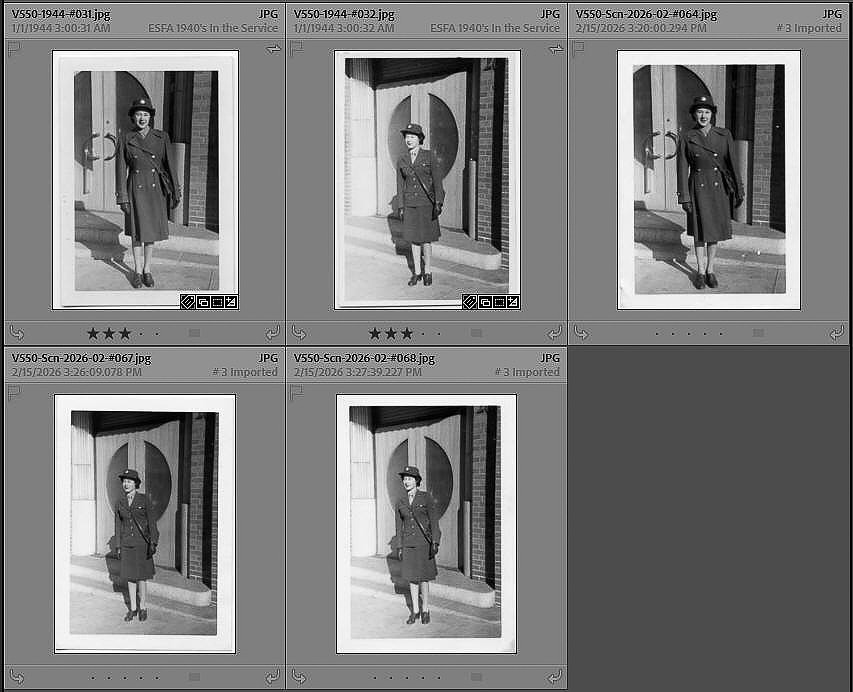Click the date 1/1/1944 3:00:31 AM
This screenshot has height=692, width=853.
[x=61, y=28]
